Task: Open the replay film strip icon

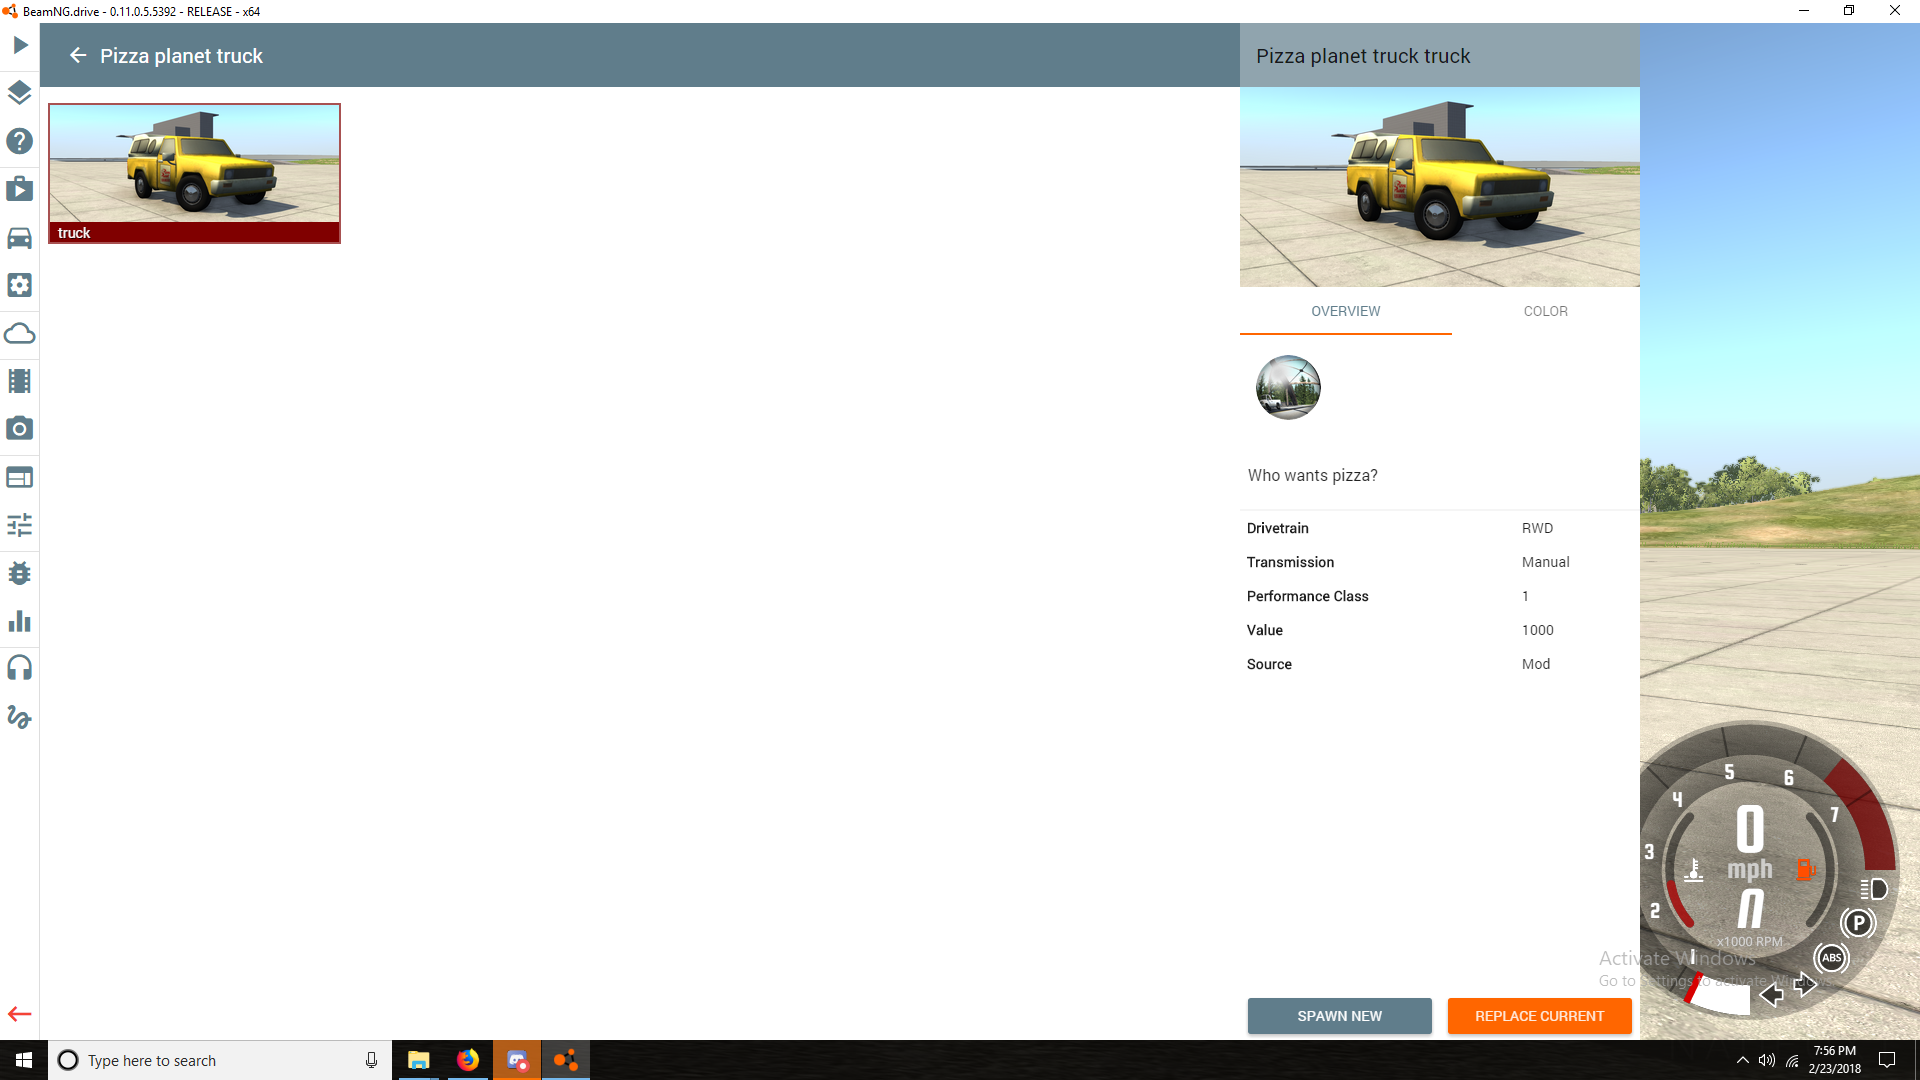Action: pyautogui.click(x=20, y=381)
